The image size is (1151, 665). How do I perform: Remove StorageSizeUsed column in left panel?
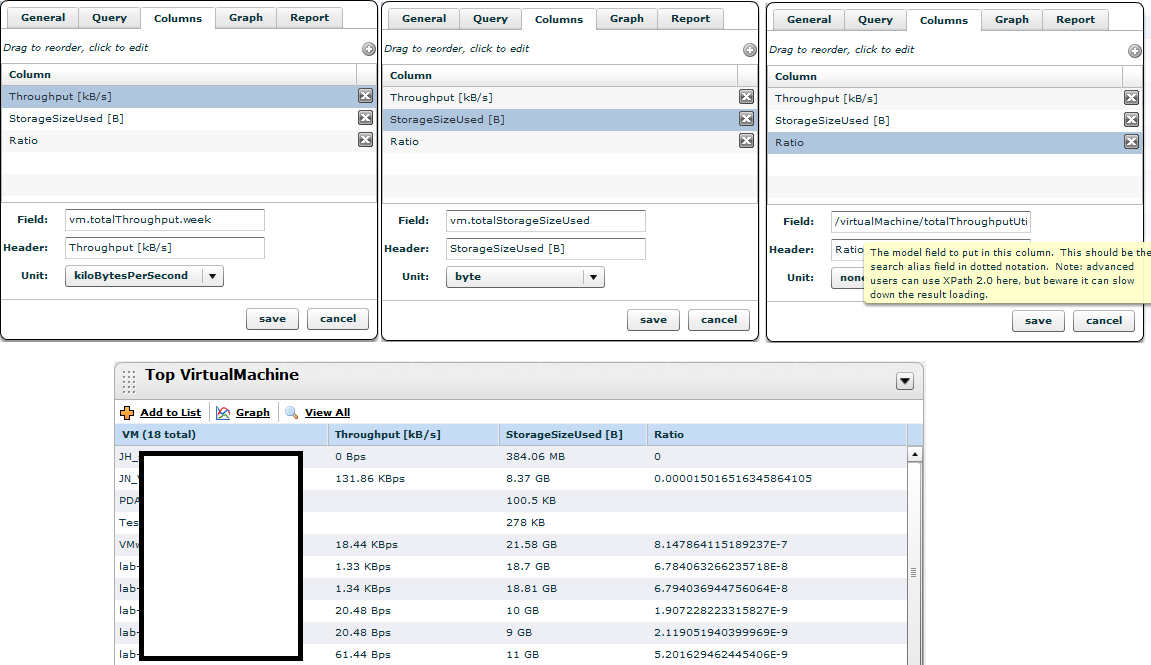click(x=365, y=118)
